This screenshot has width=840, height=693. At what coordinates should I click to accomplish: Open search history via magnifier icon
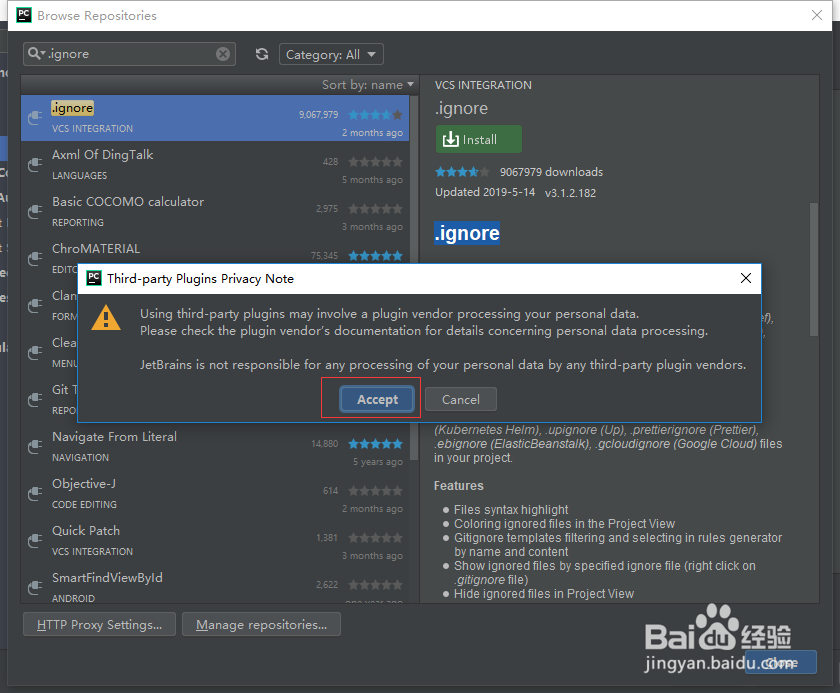tap(36, 54)
